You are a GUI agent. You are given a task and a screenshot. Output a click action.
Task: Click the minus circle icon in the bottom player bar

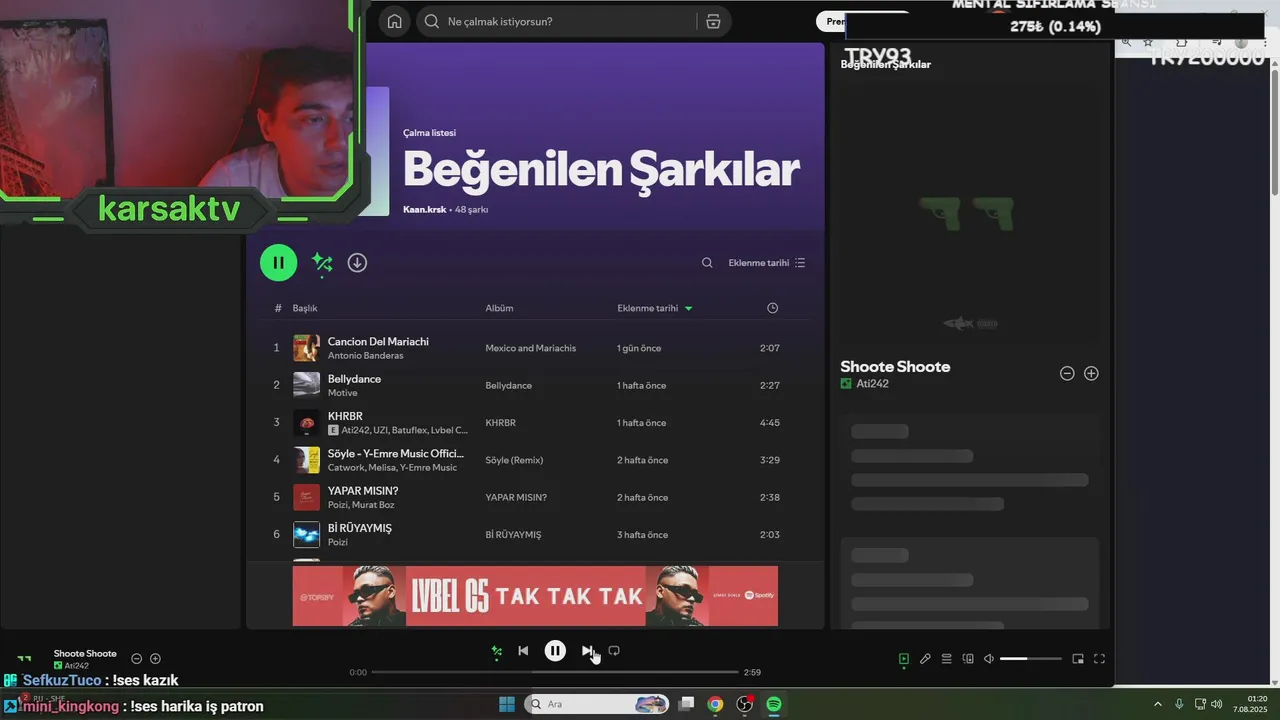(137, 658)
